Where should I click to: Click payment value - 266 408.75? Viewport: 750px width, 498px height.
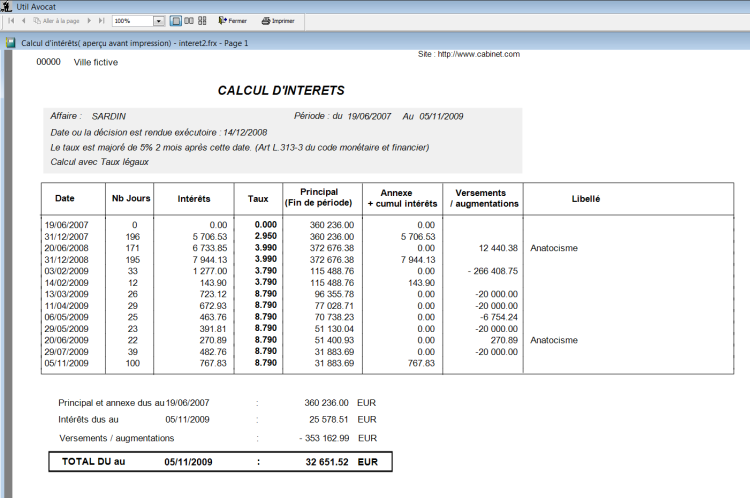point(493,271)
